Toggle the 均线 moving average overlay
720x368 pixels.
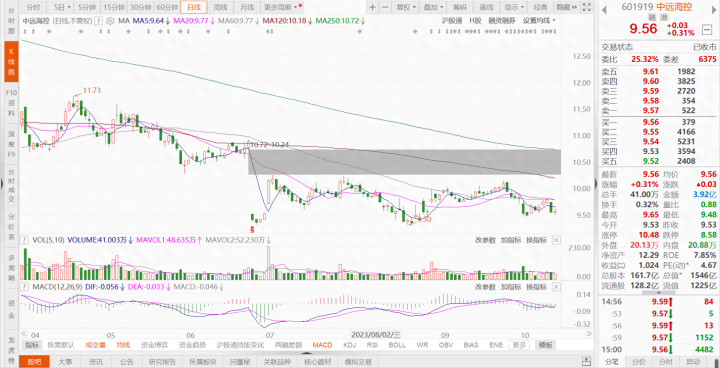click(124, 345)
